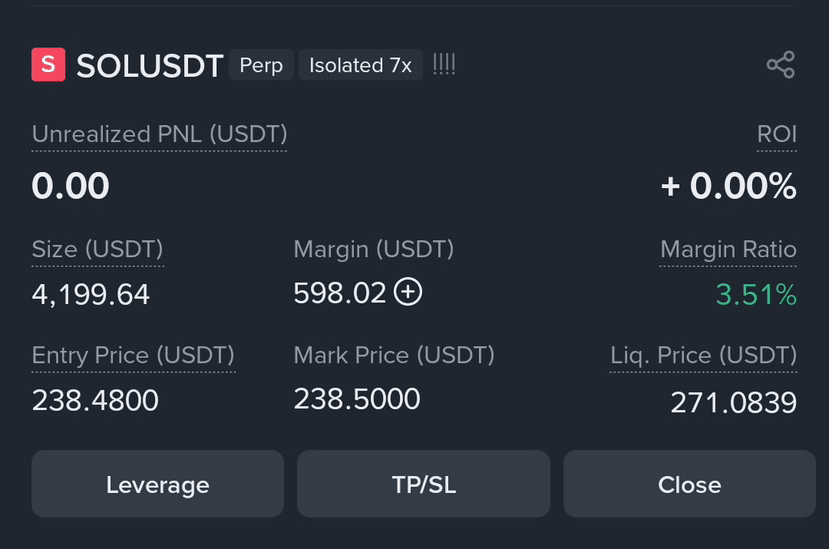This screenshot has width=829, height=549.
Task: Select the 598.02 margin amount
Action: [340, 293]
